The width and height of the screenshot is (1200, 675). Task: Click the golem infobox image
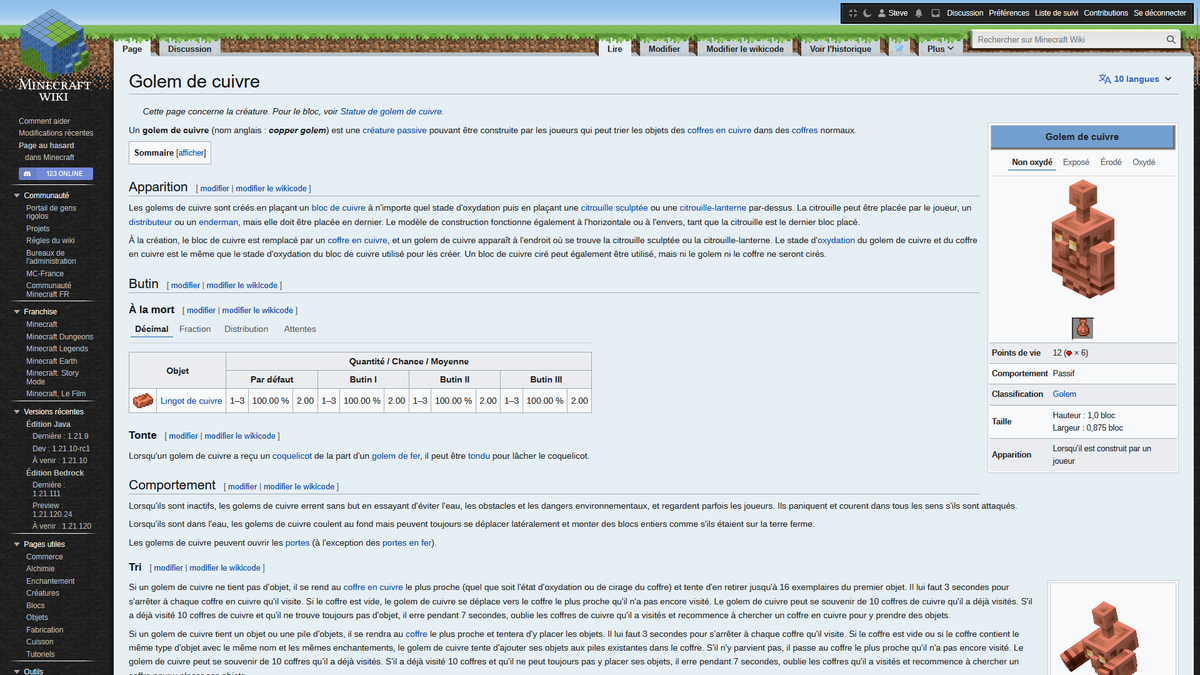[x=1084, y=238]
